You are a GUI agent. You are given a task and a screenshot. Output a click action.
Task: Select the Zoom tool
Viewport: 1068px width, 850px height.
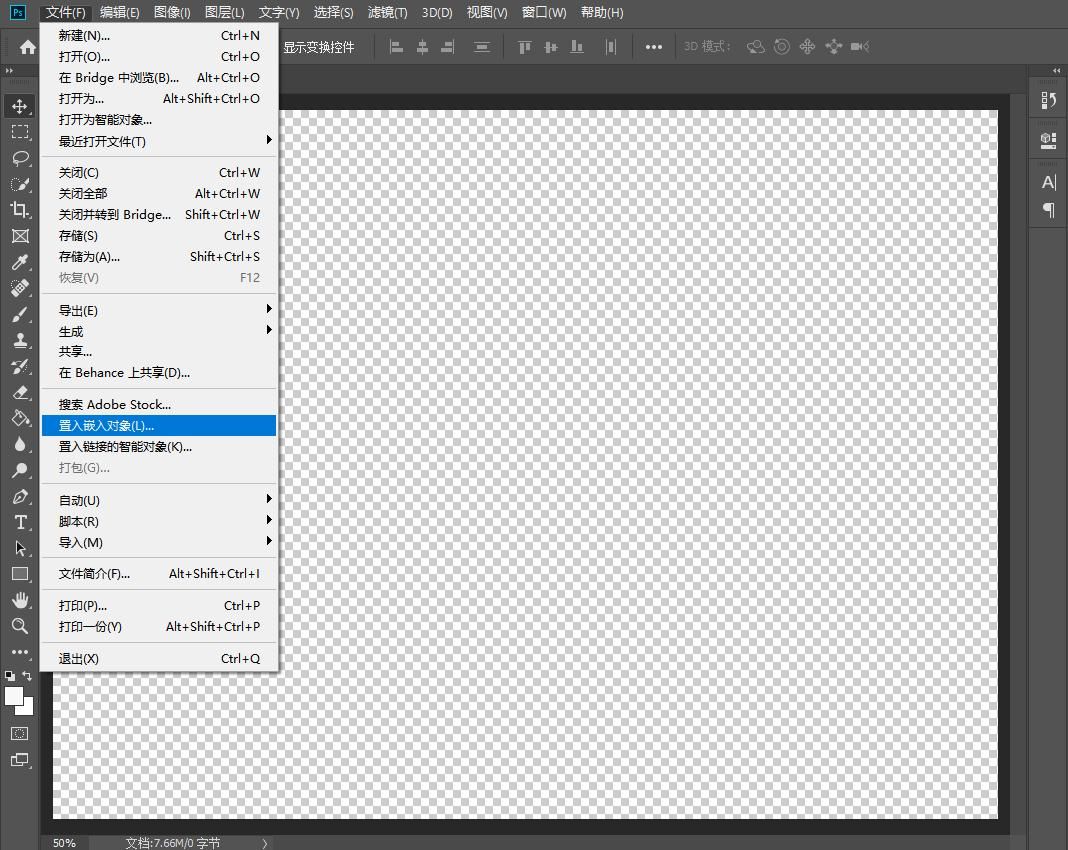[20, 626]
